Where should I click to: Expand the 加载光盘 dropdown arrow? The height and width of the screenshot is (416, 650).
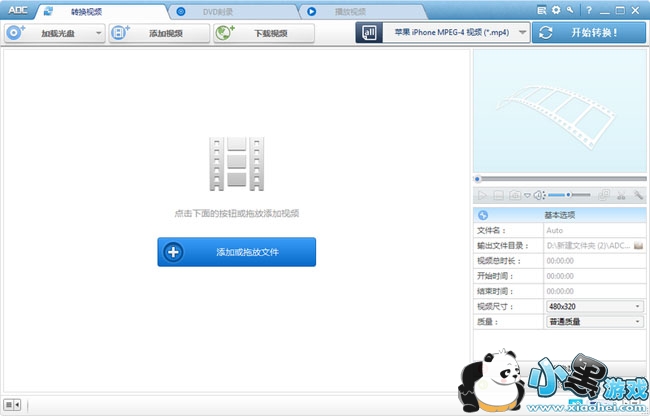click(x=99, y=33)
